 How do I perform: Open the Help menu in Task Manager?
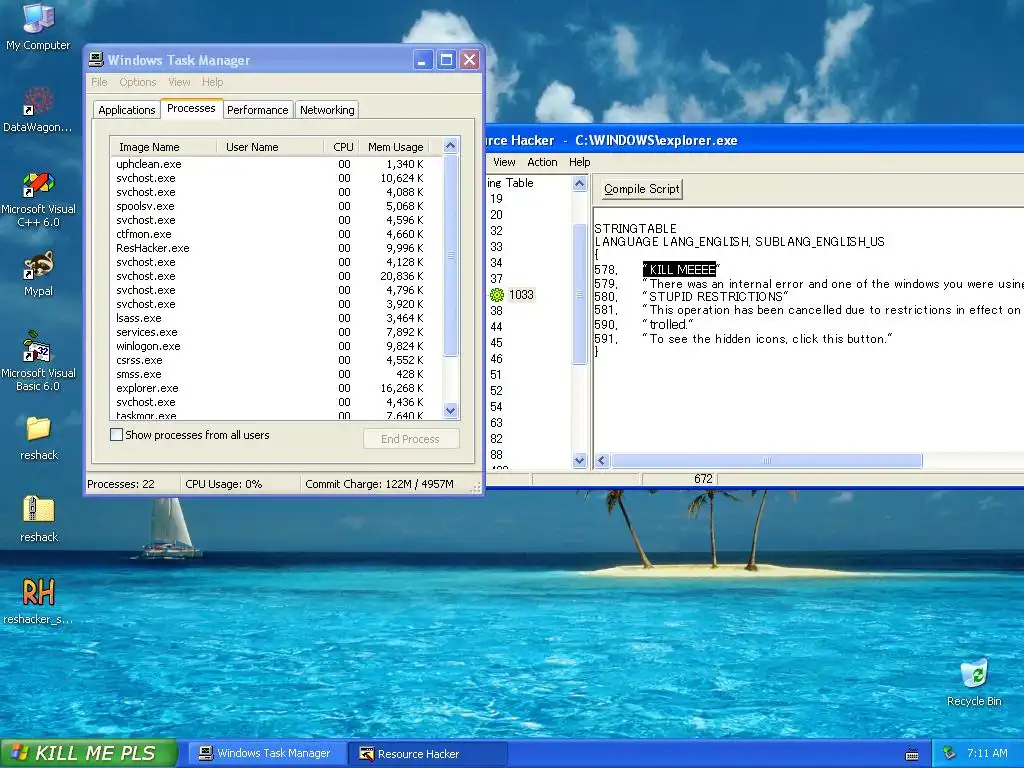tap(212, 82)
